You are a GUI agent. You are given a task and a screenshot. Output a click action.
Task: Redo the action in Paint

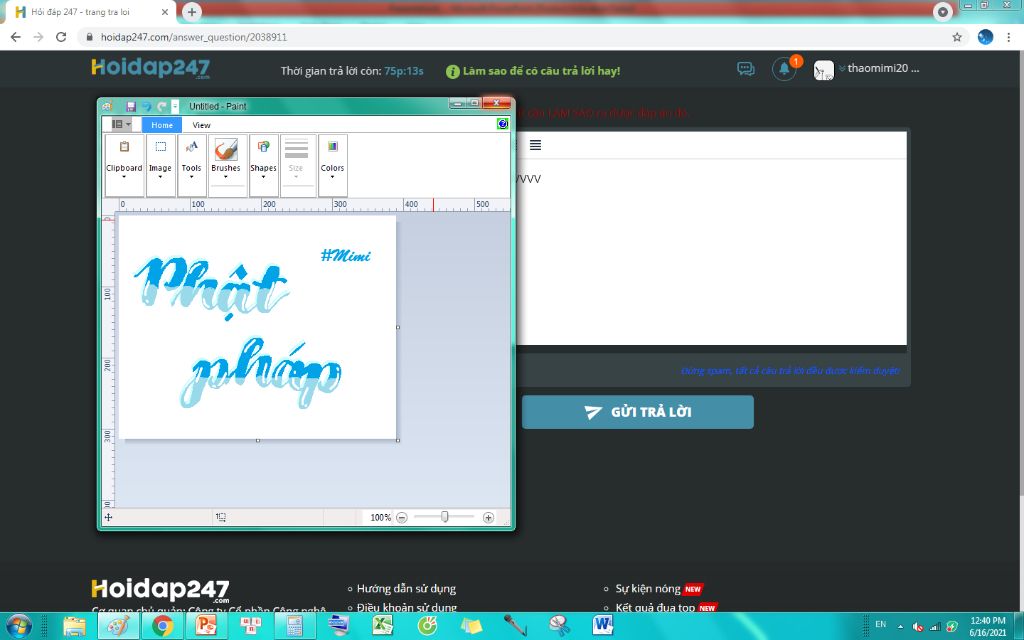pos(162,106)
